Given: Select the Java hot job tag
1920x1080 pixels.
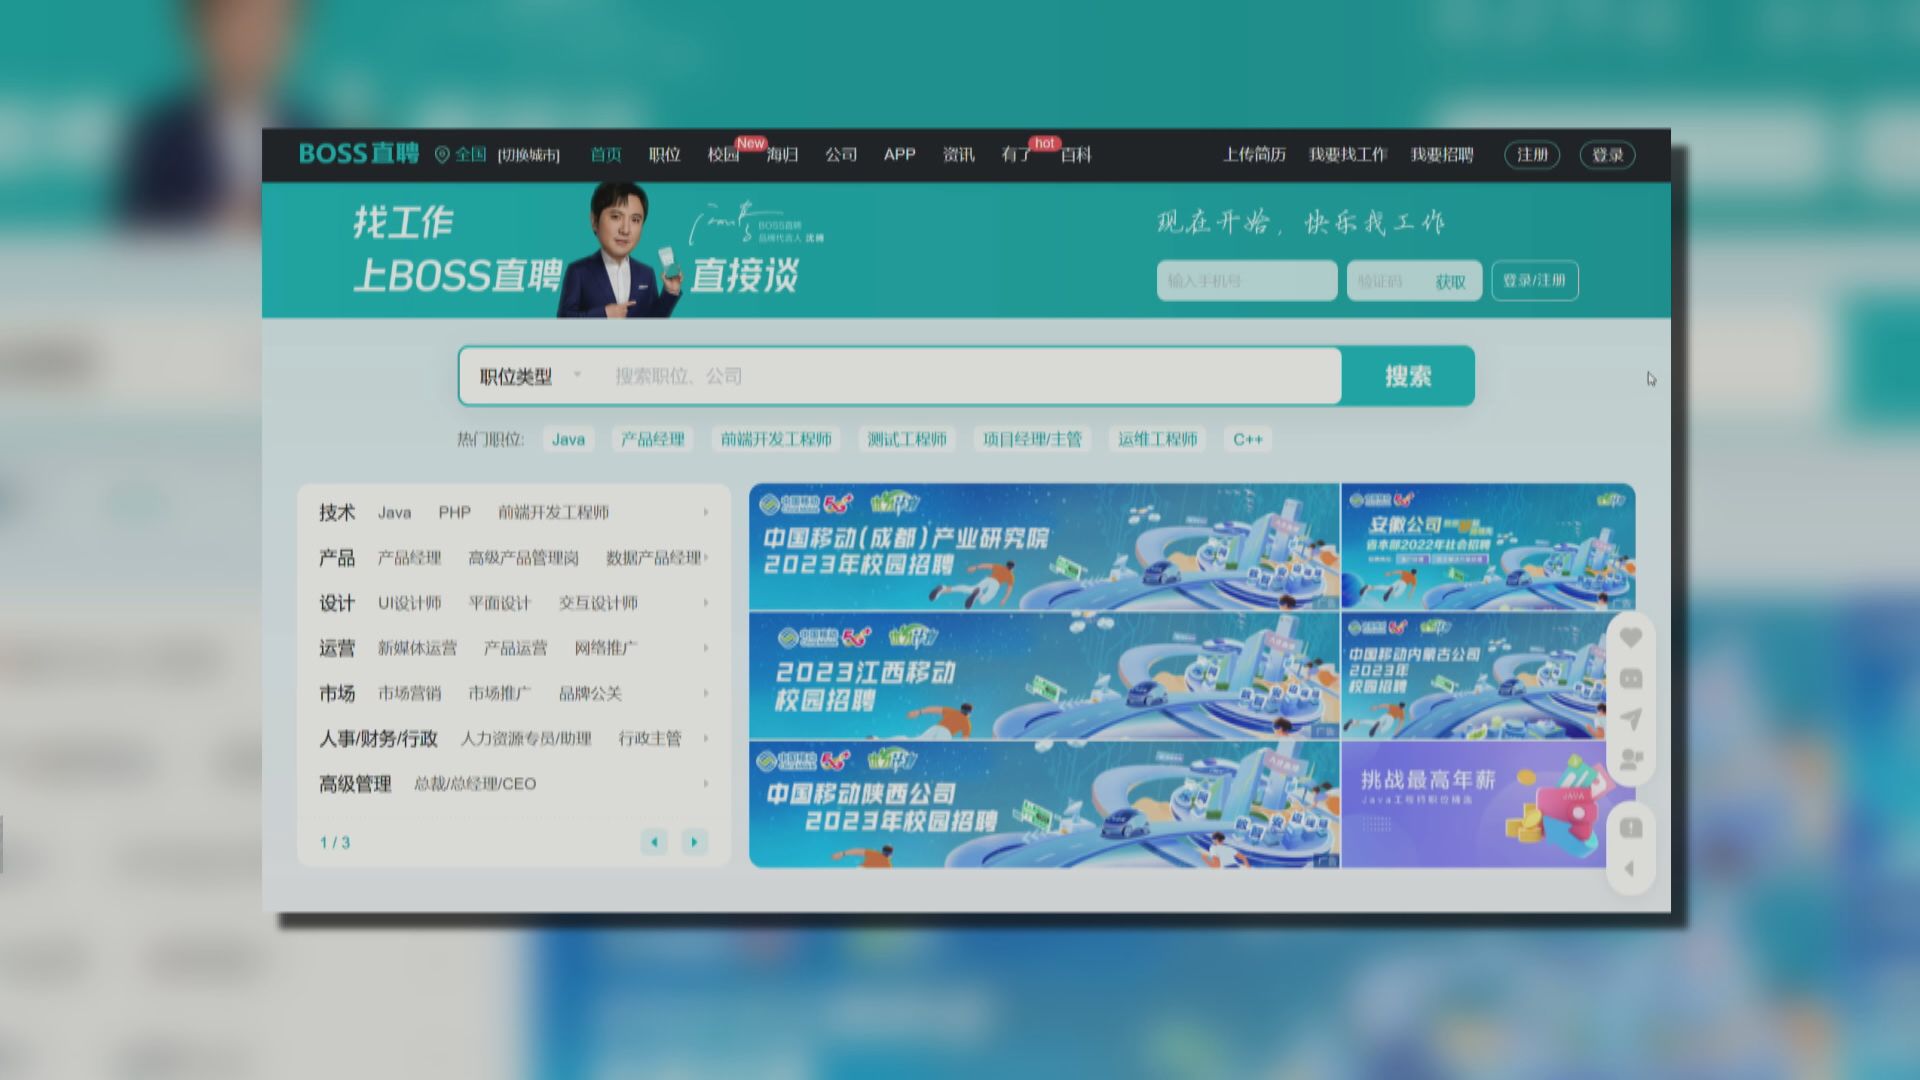Looking at the screenshot, I should click(567, 439).
